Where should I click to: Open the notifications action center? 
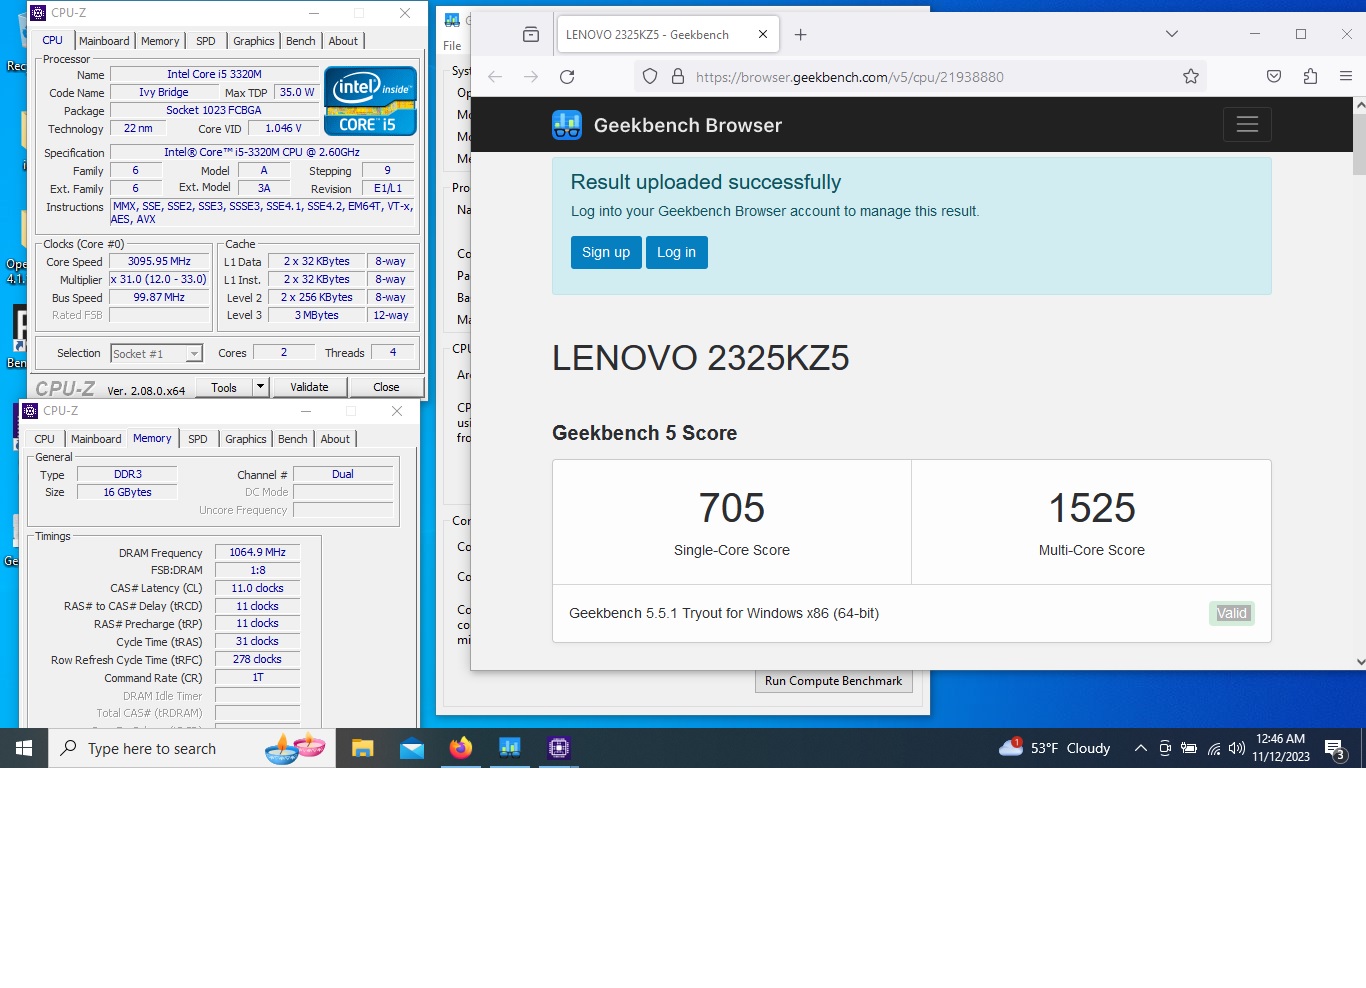coord(1334,748)
